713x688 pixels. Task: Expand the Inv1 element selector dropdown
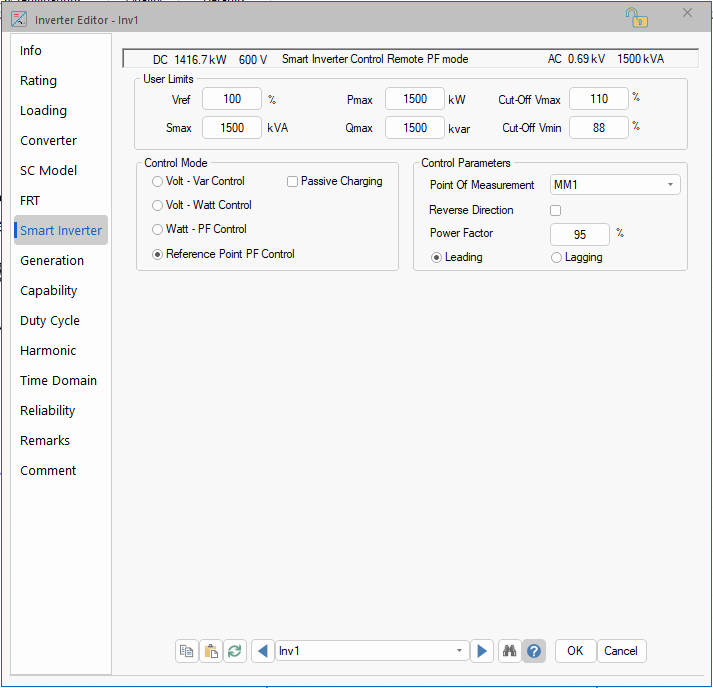coord(460,651)
